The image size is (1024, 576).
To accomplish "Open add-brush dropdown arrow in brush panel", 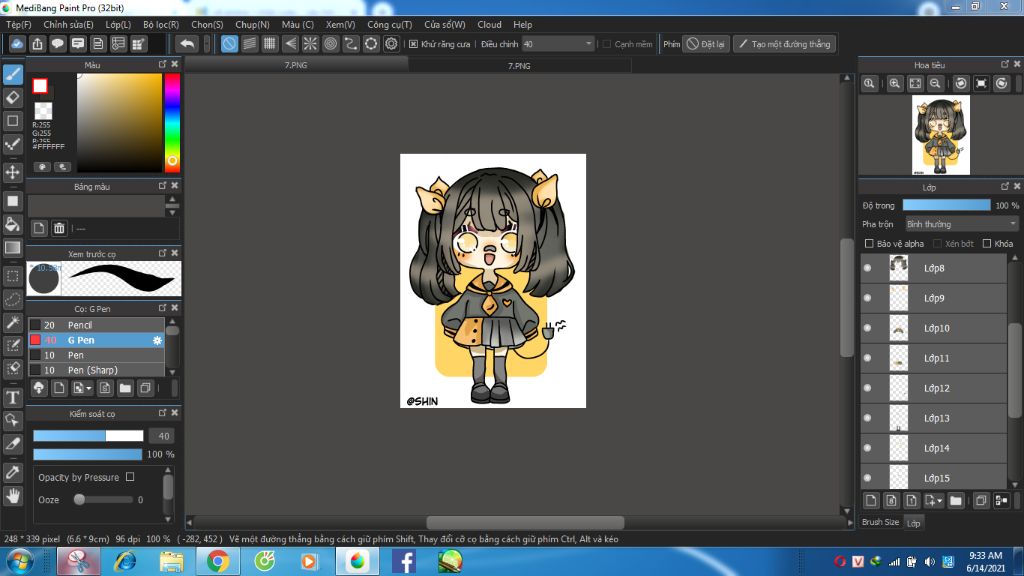I will (x=89, y=389).
